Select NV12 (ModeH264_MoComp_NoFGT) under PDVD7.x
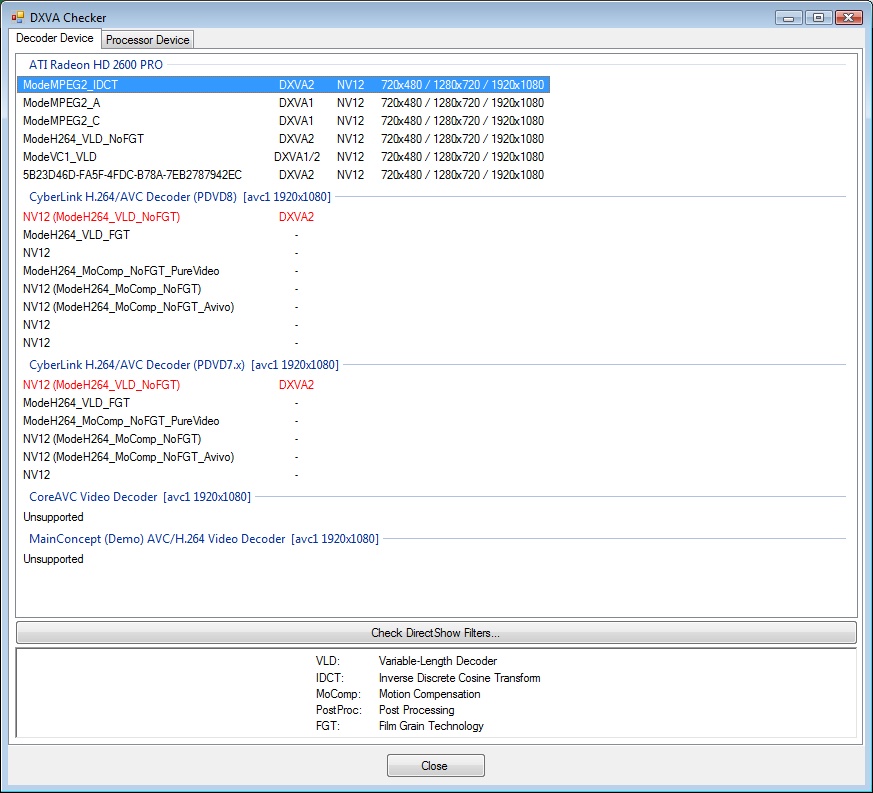Viewport: 873px width, 793px height. pos(112,439)
